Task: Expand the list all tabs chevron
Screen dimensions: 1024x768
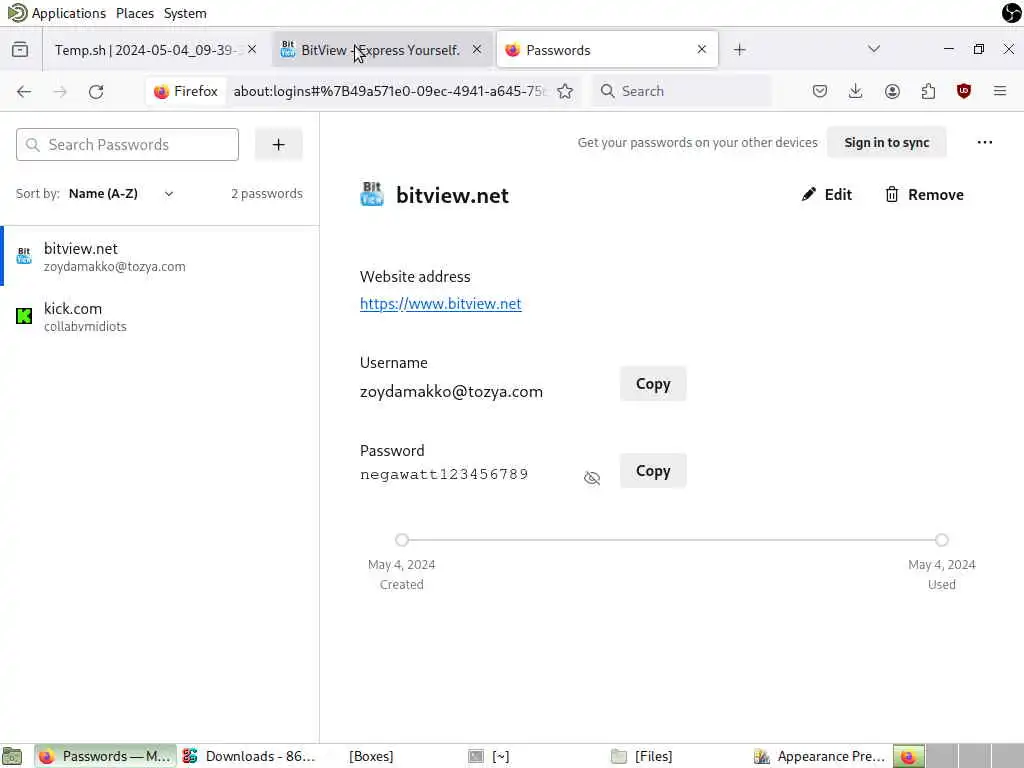Action: (x=874, y=50)
